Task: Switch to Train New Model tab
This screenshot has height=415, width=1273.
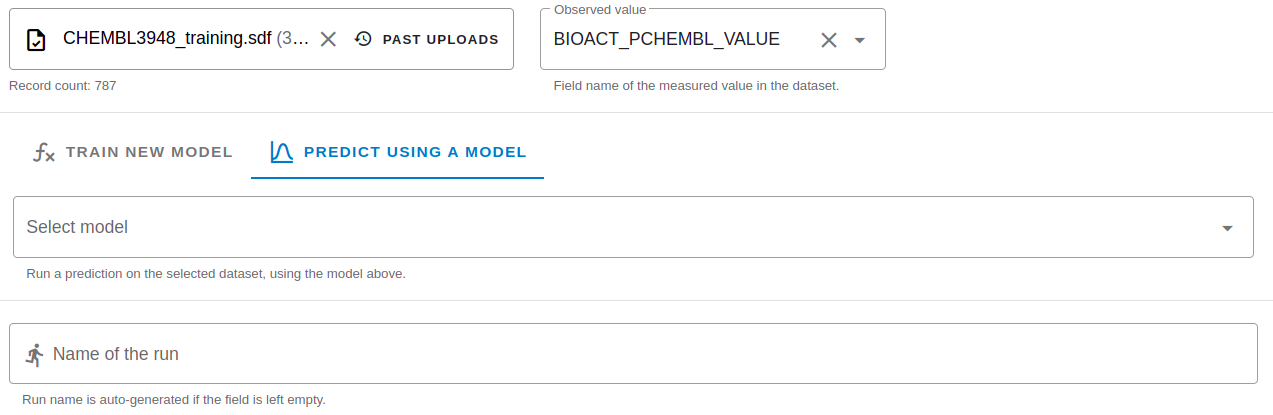Action: pyautogui.click(x=148, y=153)
